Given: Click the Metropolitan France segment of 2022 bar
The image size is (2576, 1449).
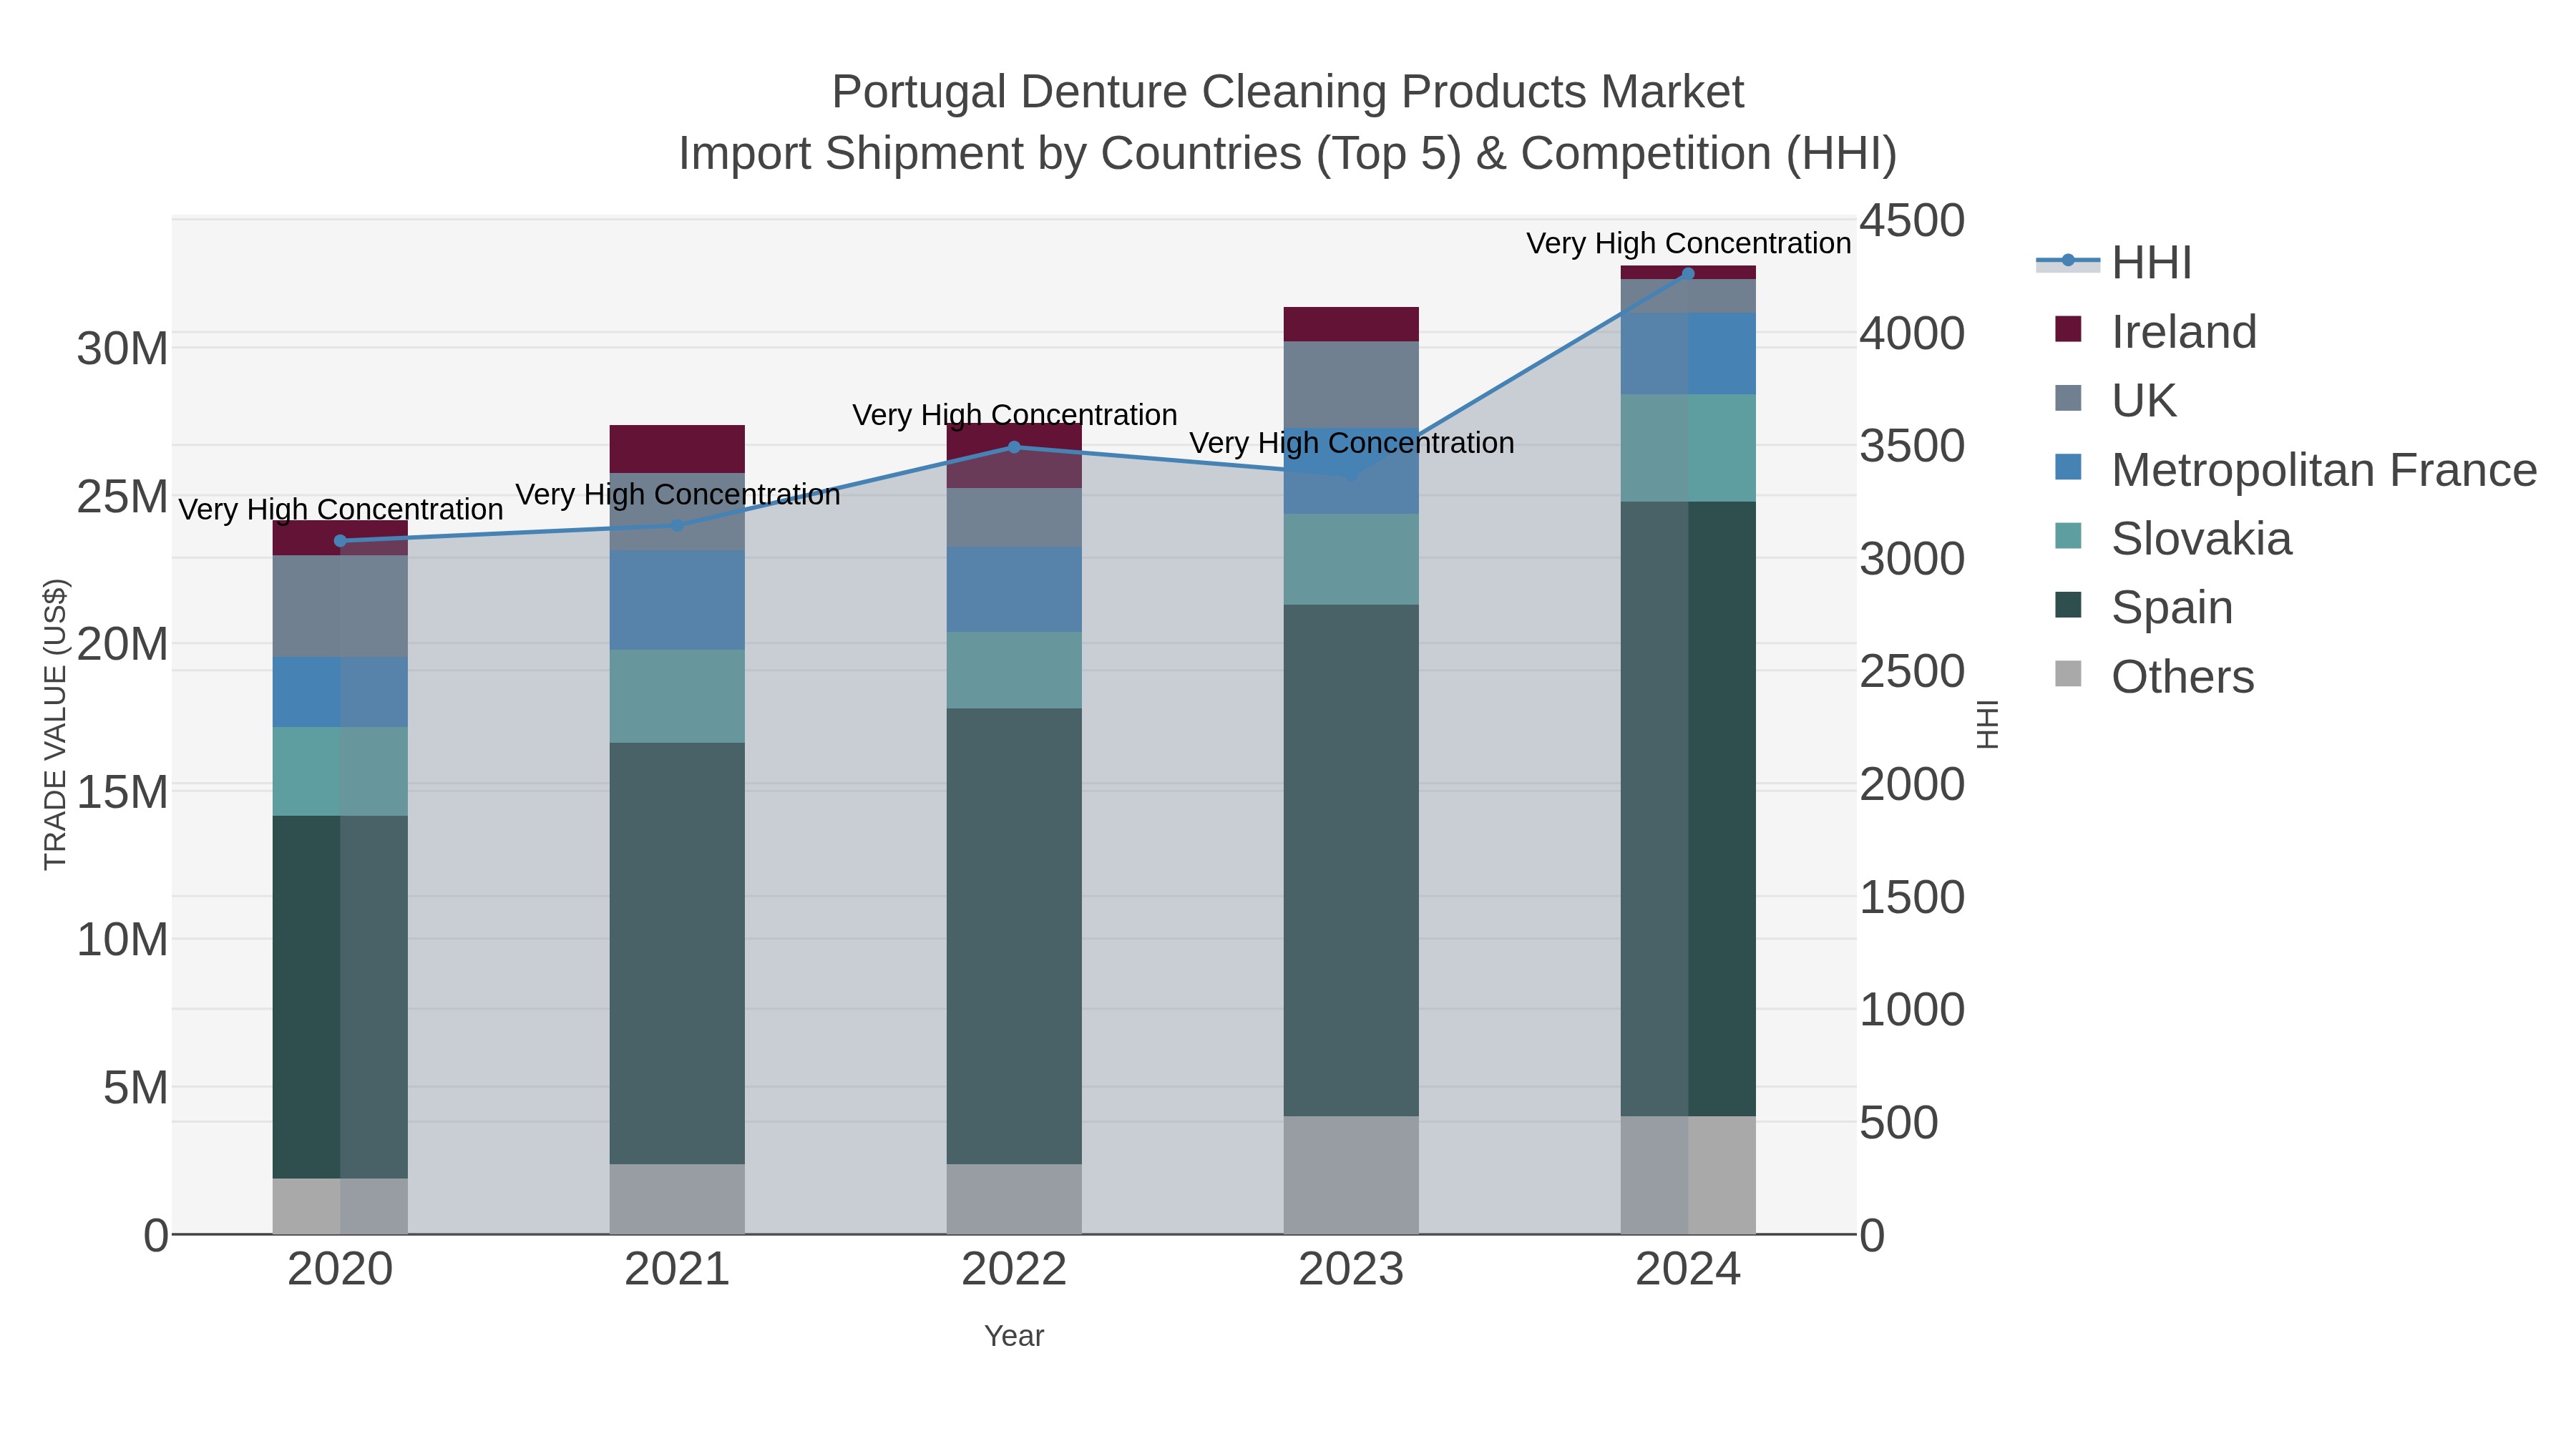Looking at the screenshot, I should coord(1014,589).
